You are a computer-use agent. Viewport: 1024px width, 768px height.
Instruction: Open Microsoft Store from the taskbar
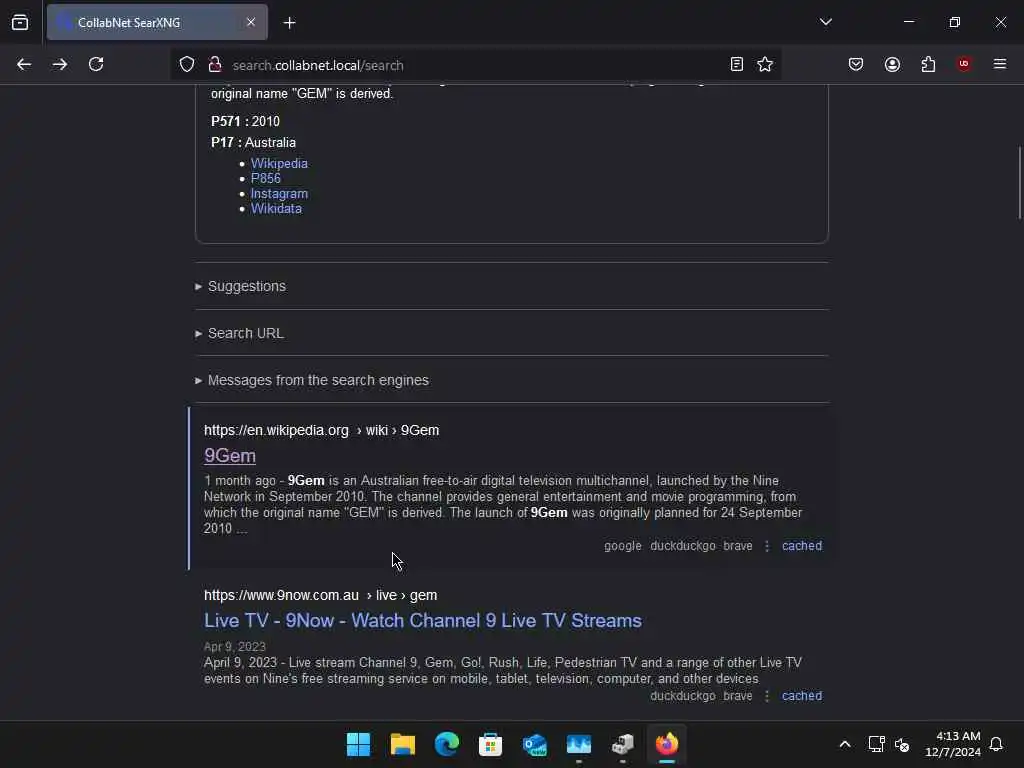[x=490, y=744]
